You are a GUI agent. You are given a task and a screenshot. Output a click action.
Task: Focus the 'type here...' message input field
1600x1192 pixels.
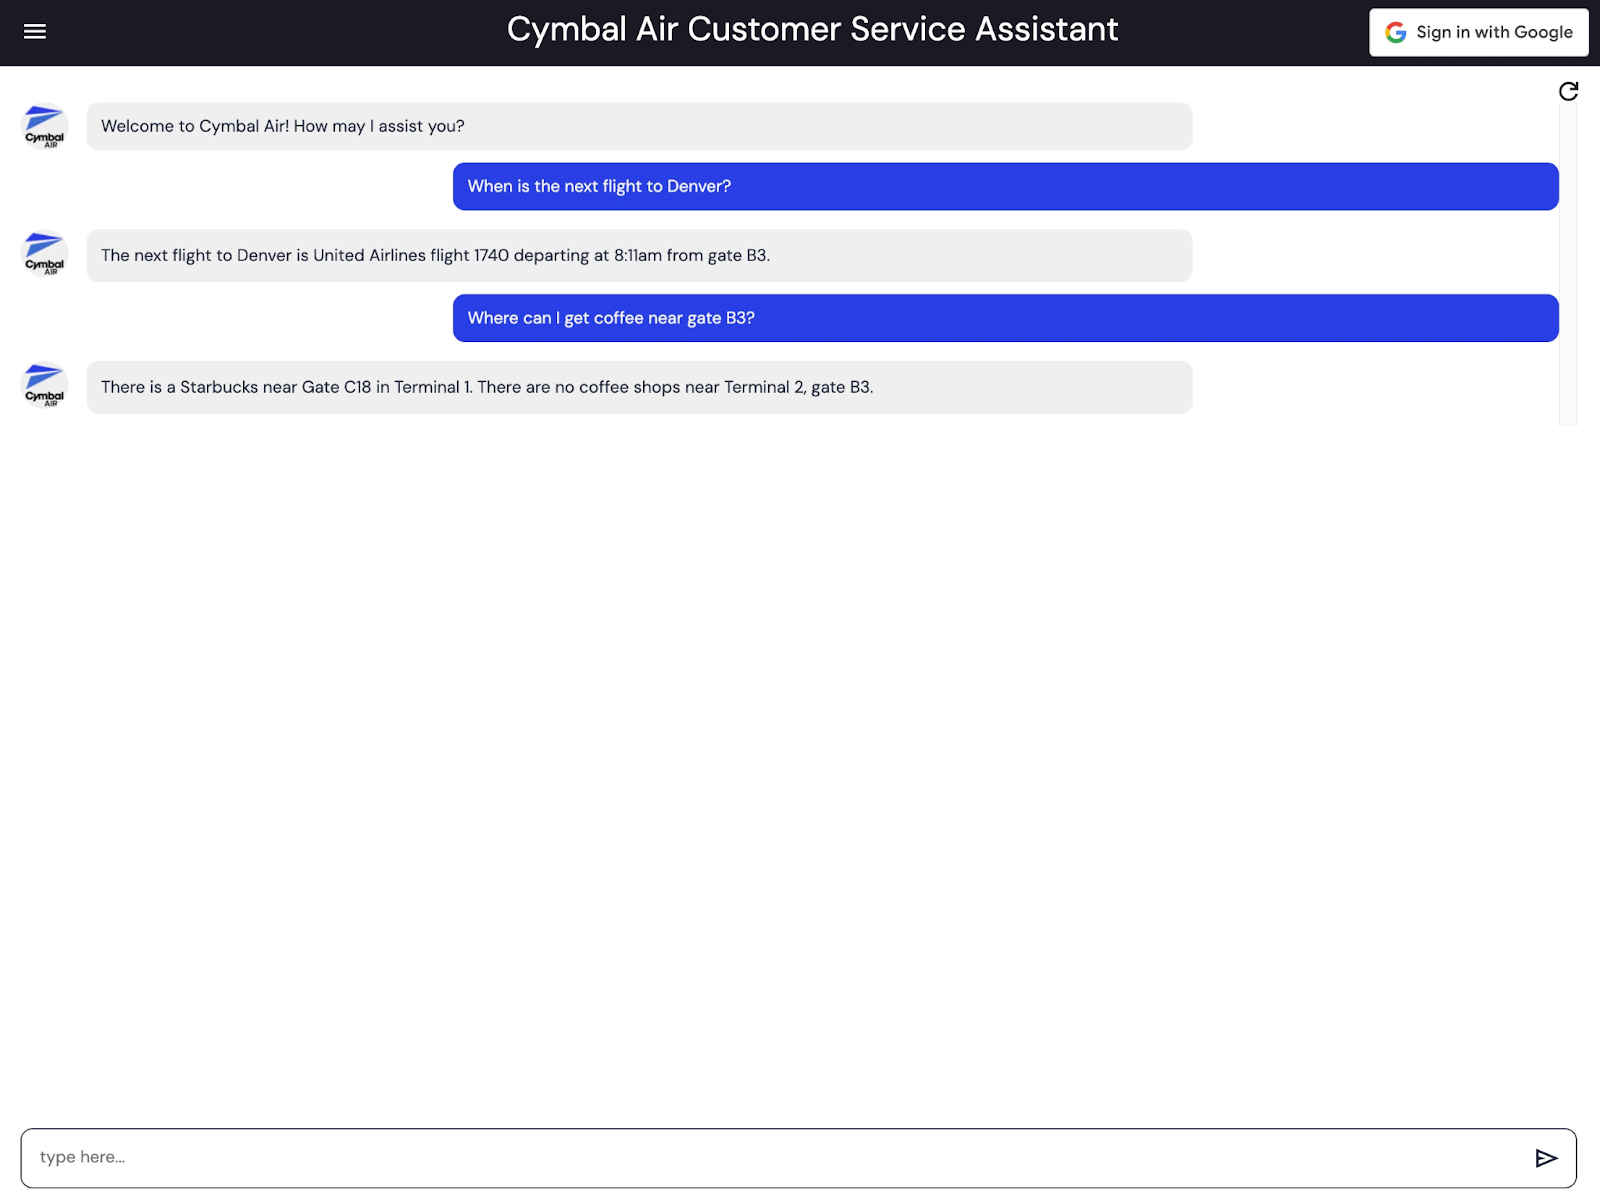(798, 1158)
